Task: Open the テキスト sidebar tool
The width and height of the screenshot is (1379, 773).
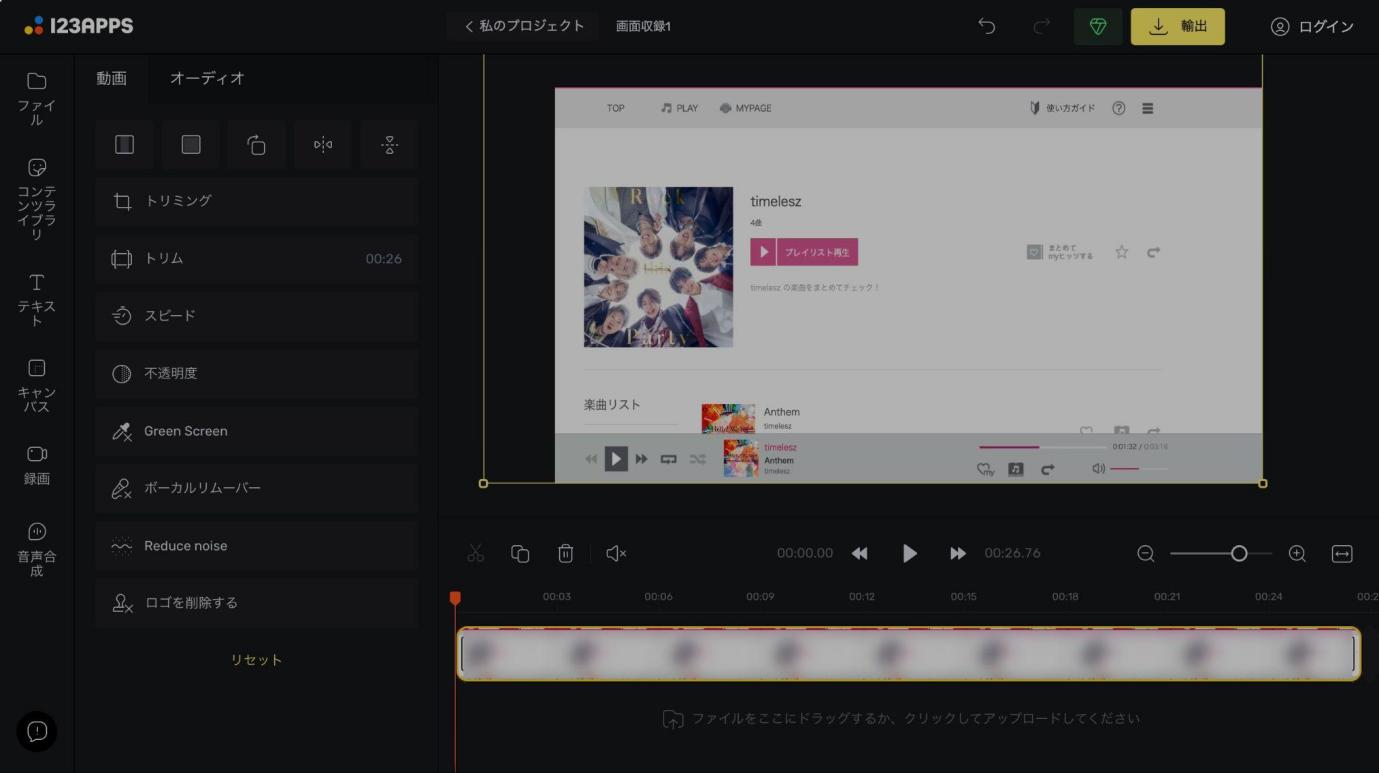Action: [37, 300]
